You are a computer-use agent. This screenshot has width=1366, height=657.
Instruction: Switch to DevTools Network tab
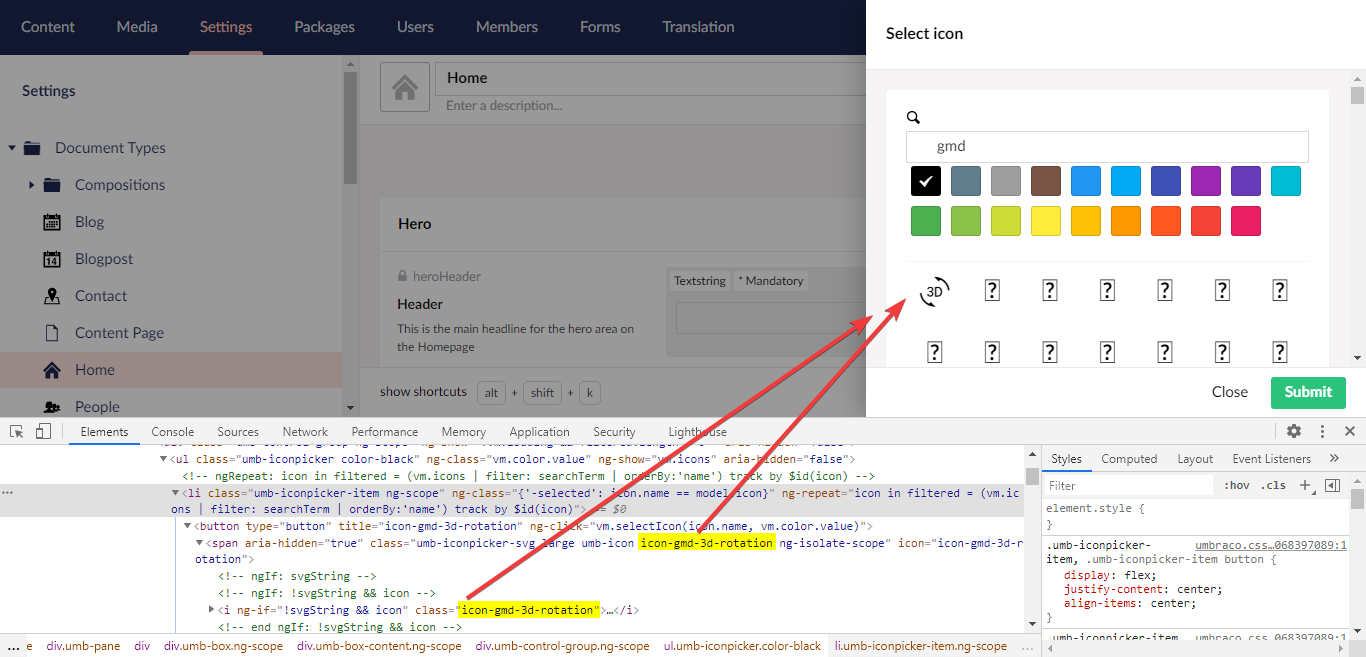point(305,432)
